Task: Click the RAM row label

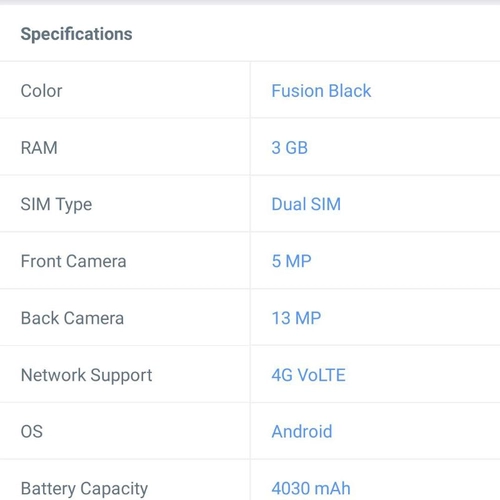Action: (x=39, y=147)
